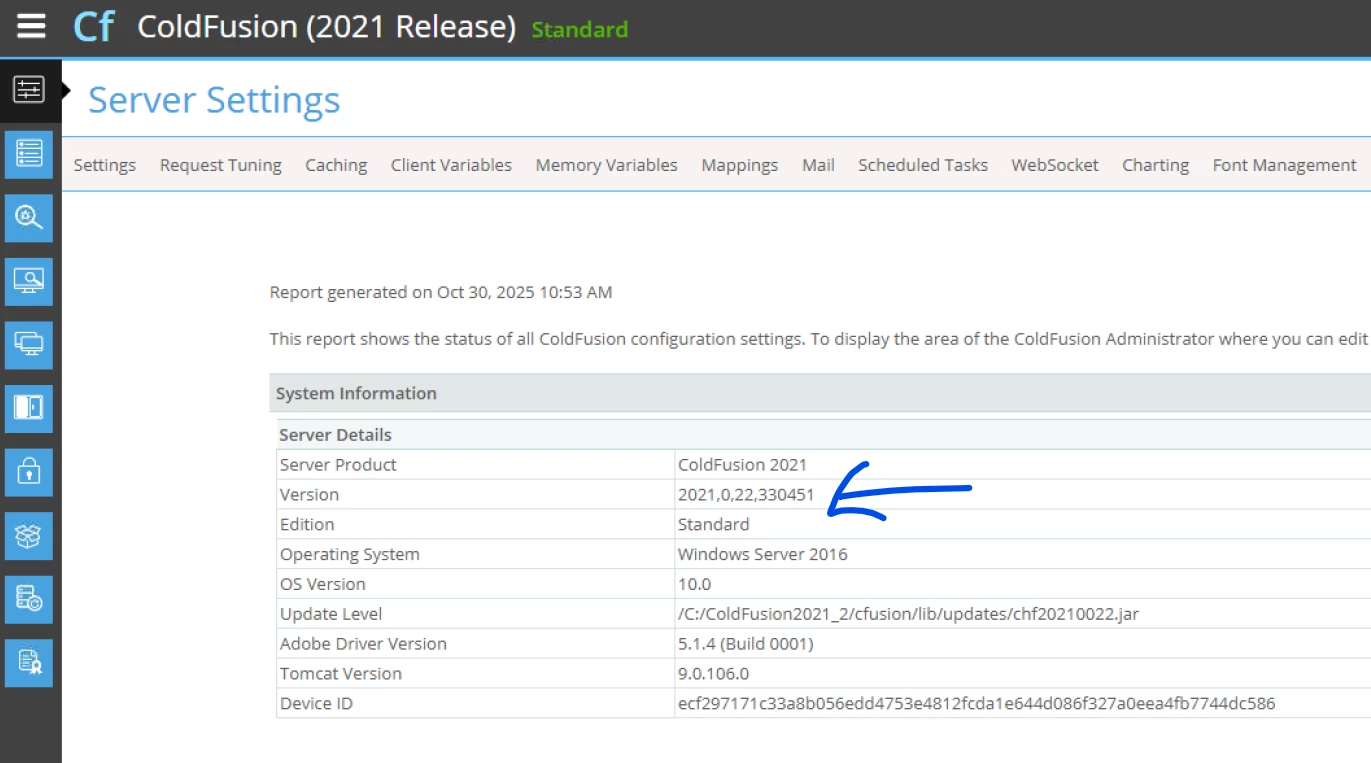Click the version value 2021,0,22,330451

(746, 494)
